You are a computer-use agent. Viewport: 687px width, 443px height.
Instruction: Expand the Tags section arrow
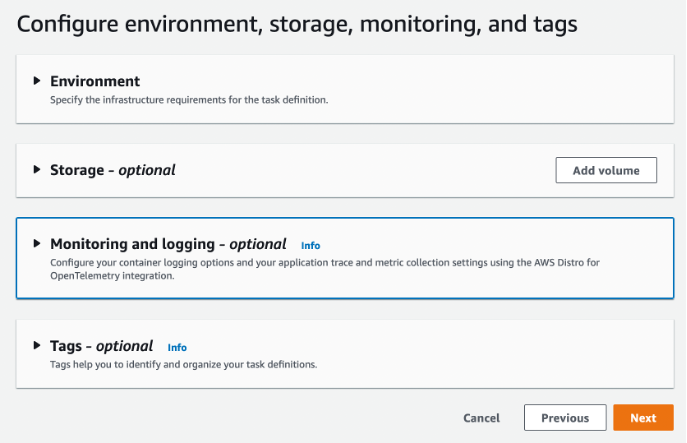[37, 346]
